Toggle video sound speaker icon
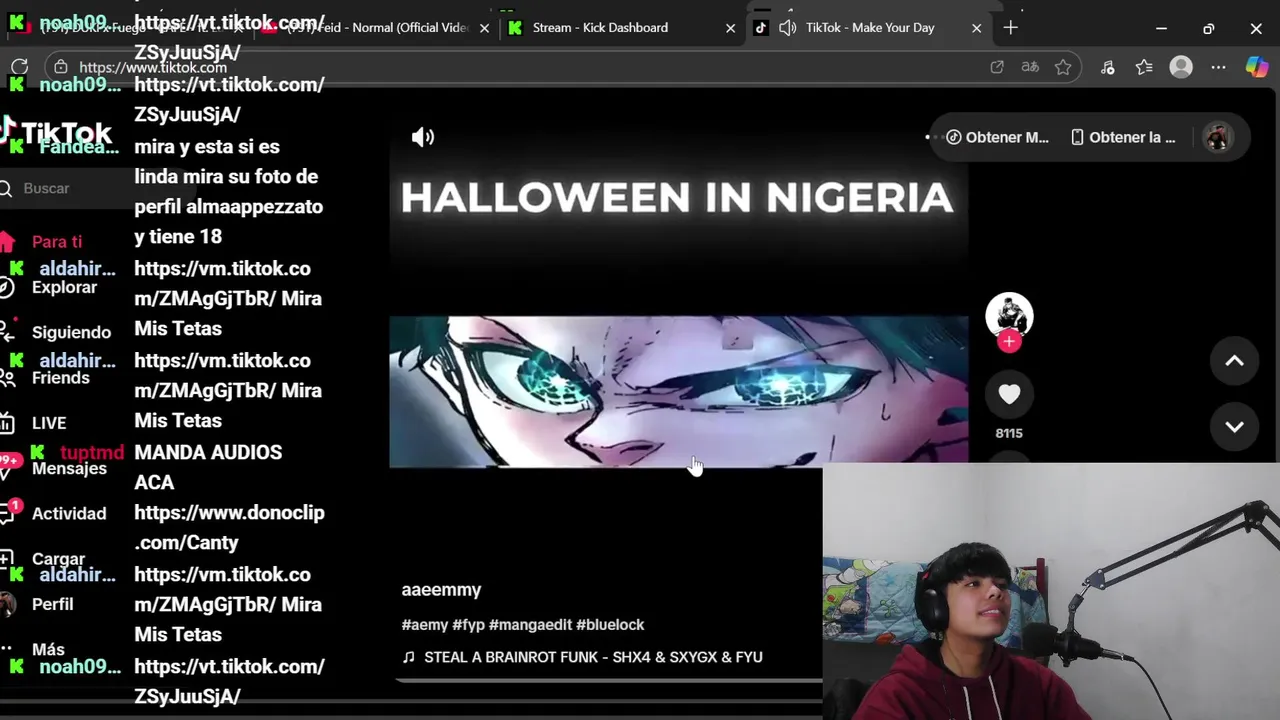The width and height of the screenshot is (1280, 720). click(423, 137)
